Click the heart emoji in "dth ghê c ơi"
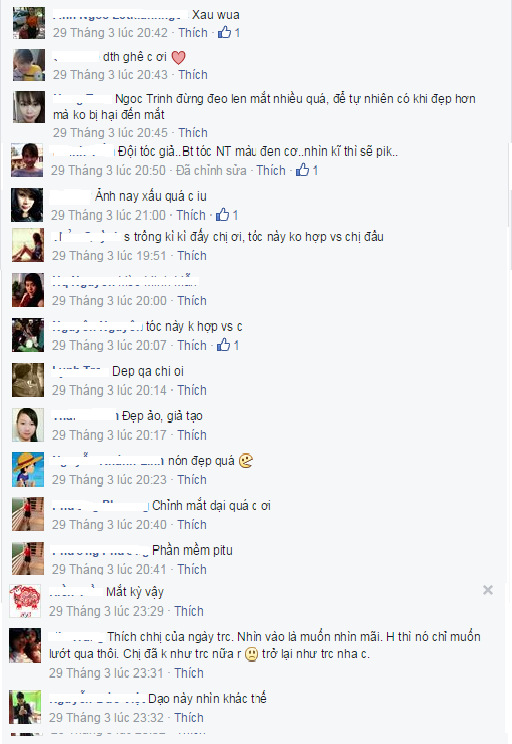This screenshot has width=512, height=744. click(x=178, y=57)
